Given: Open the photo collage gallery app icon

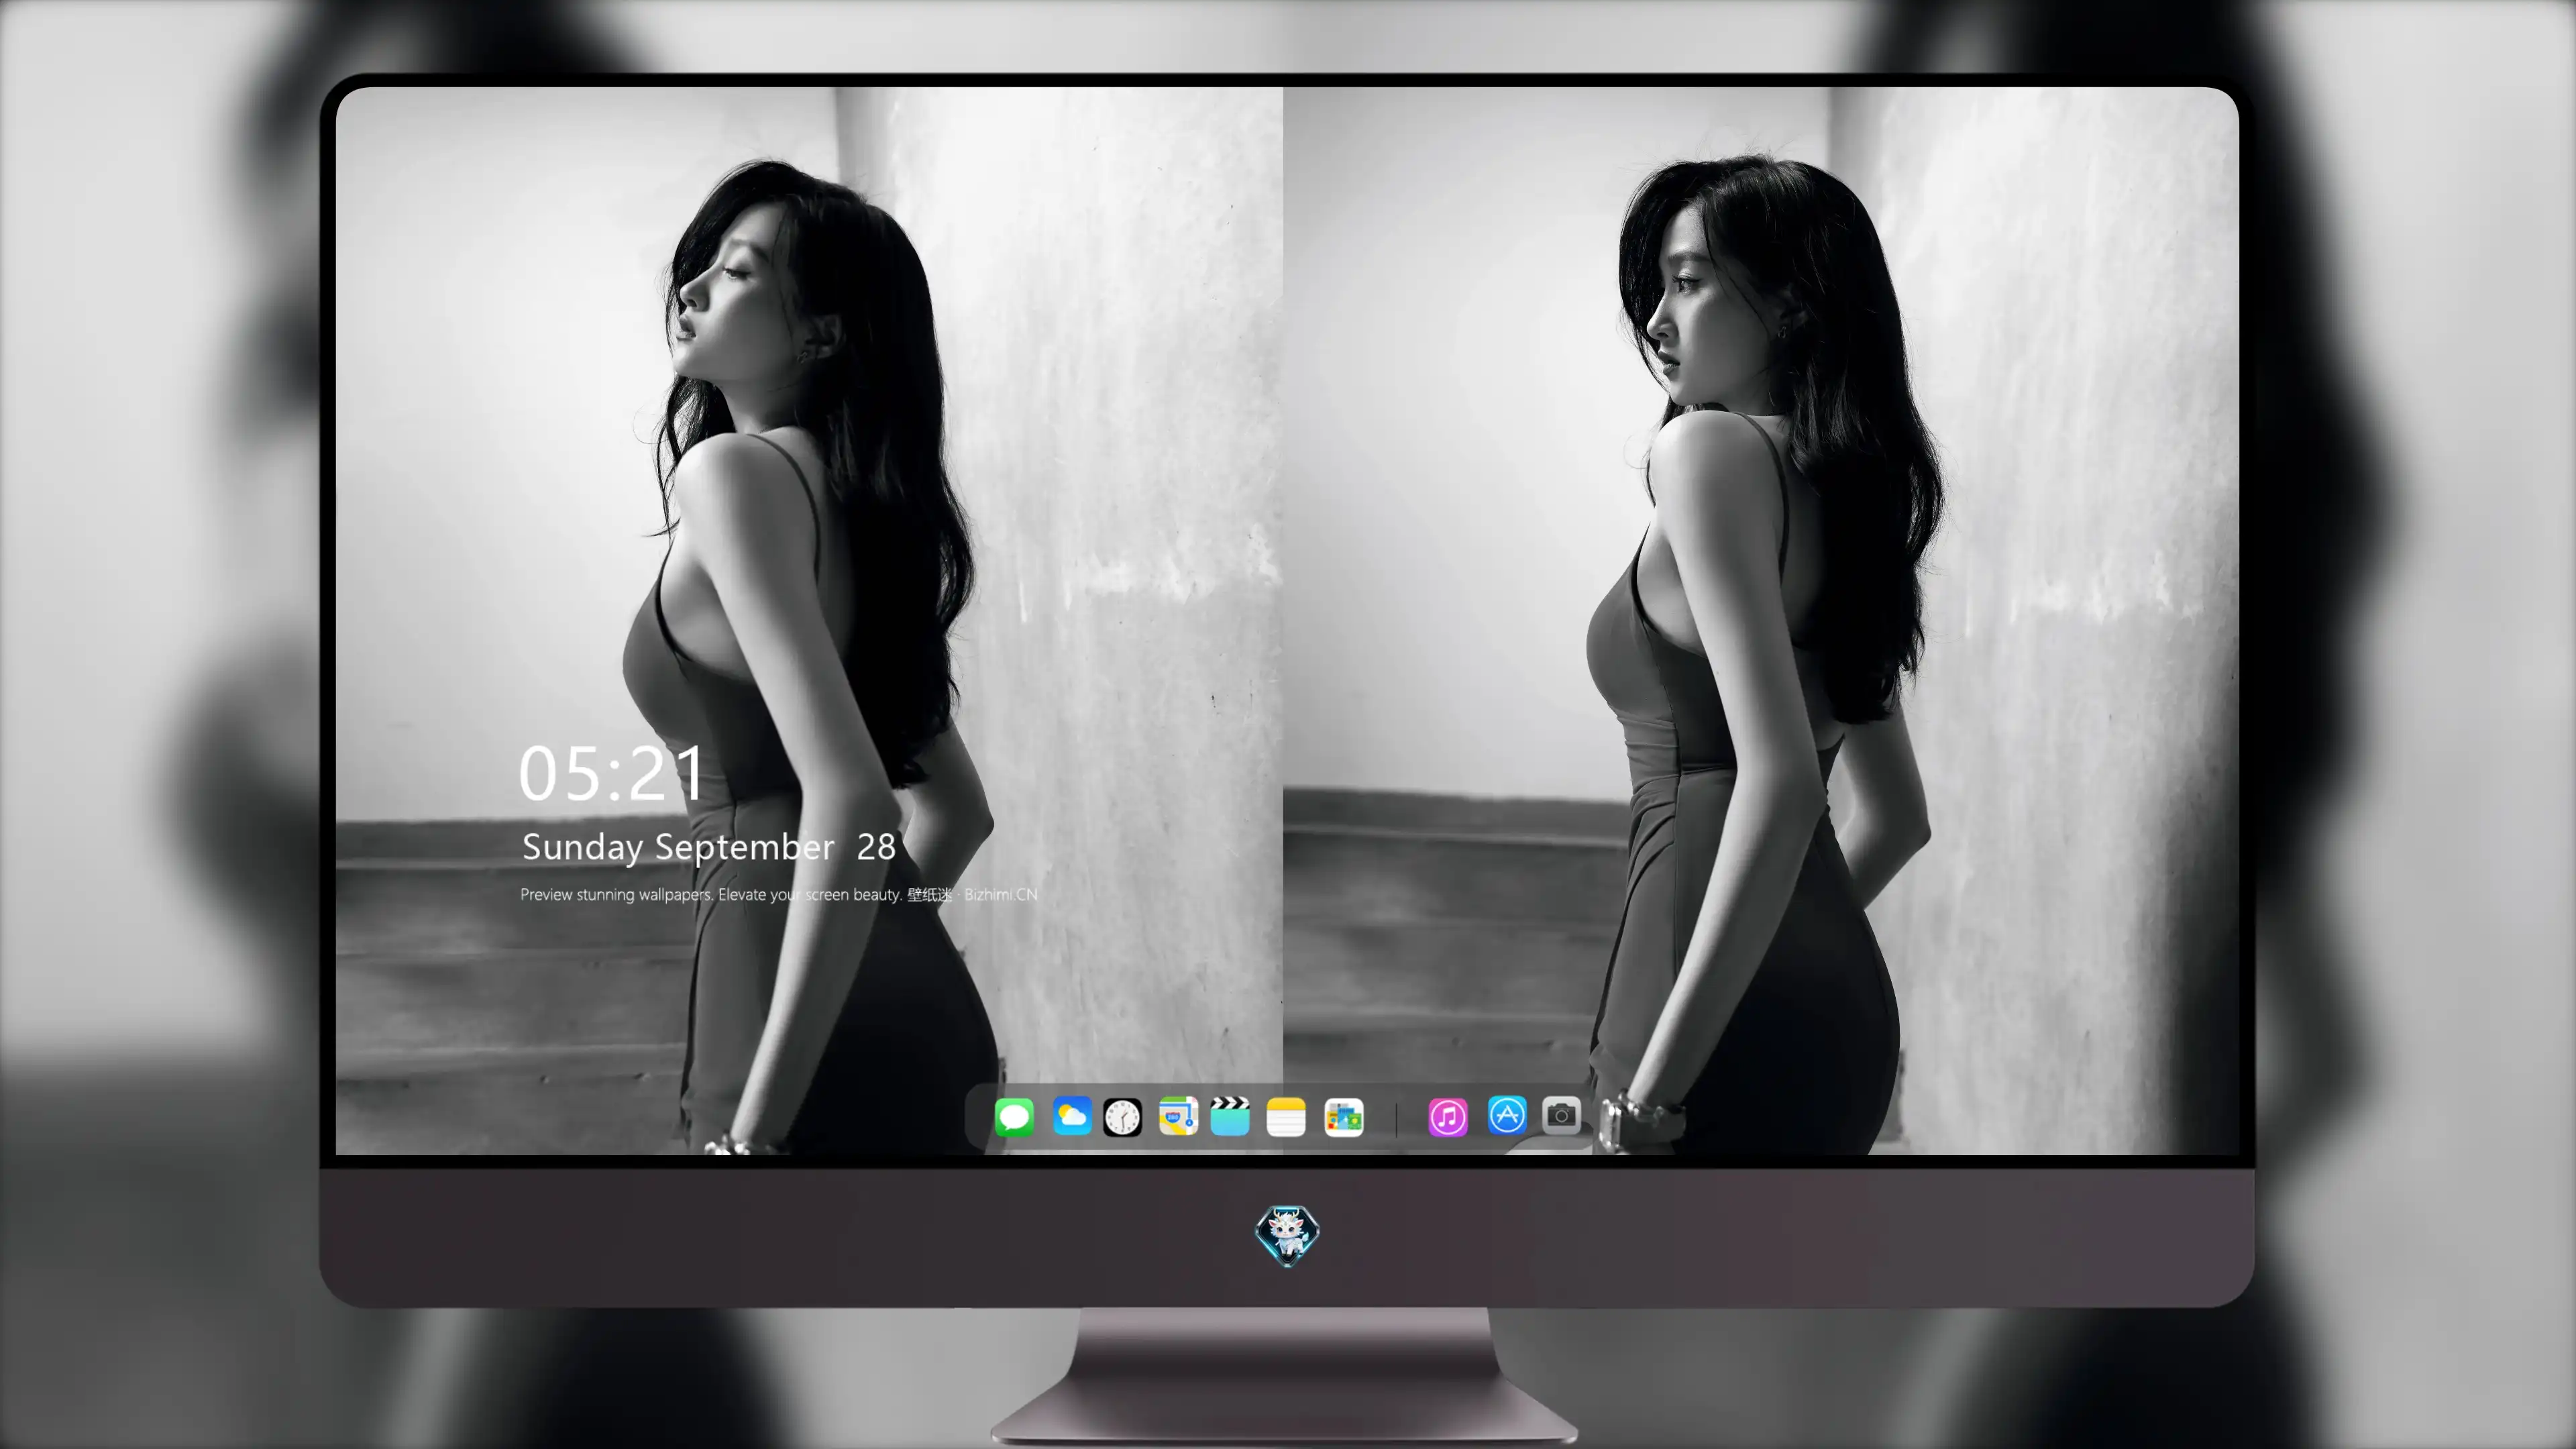Looking at the screenshot, I should tap(1343, 1117).
